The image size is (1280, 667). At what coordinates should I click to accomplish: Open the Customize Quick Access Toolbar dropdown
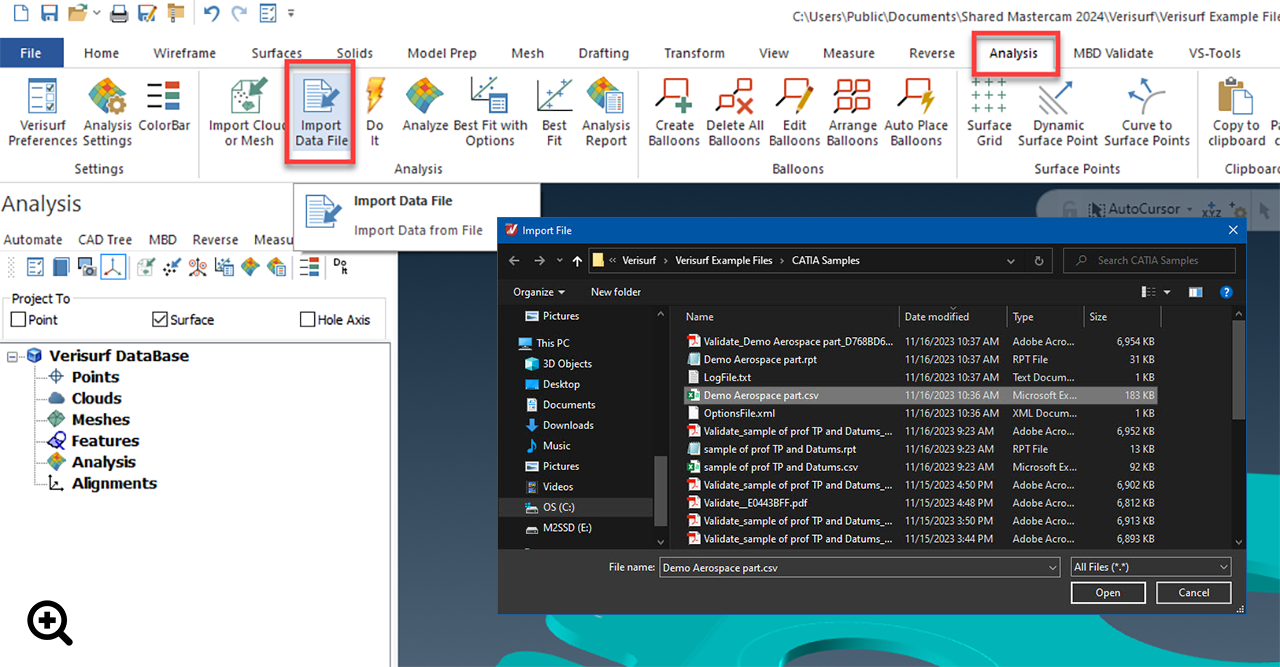coord(291,14)
